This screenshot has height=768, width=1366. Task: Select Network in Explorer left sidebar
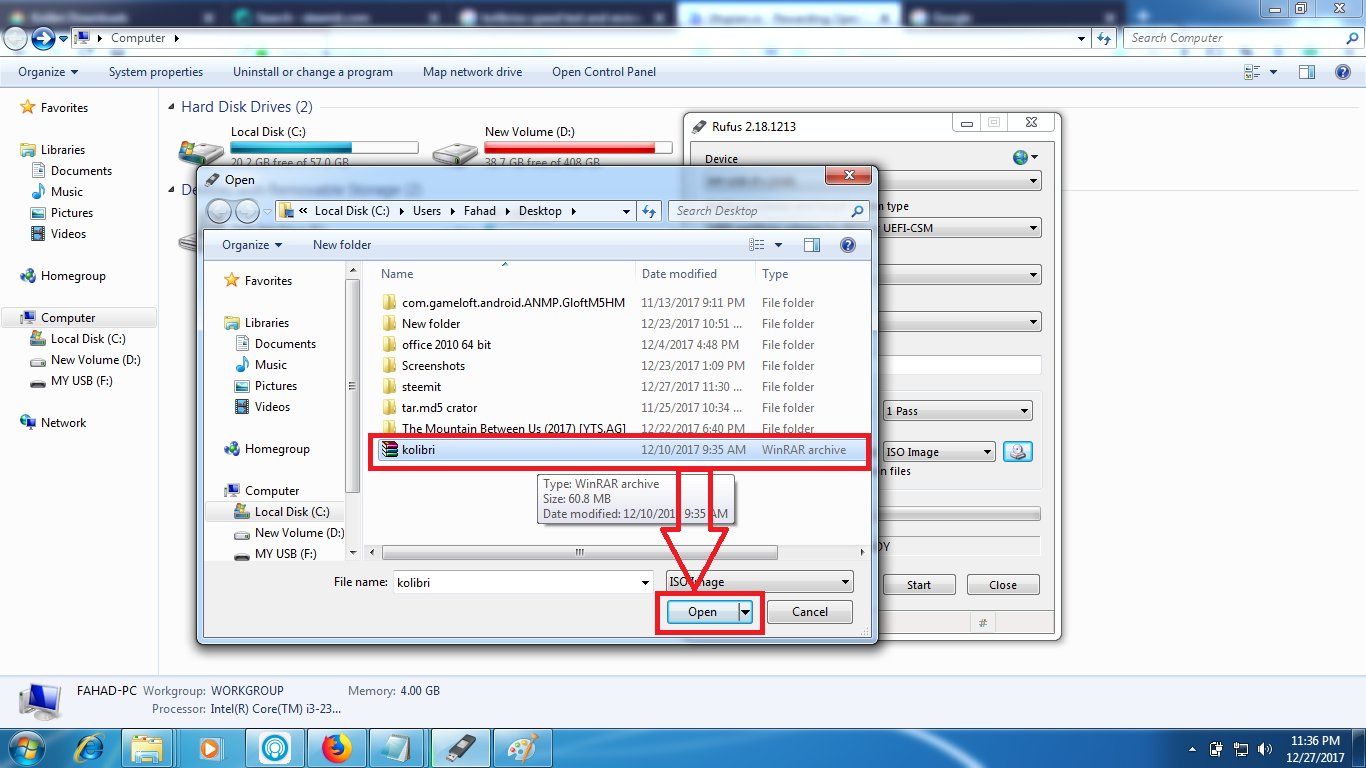(64, 423)
